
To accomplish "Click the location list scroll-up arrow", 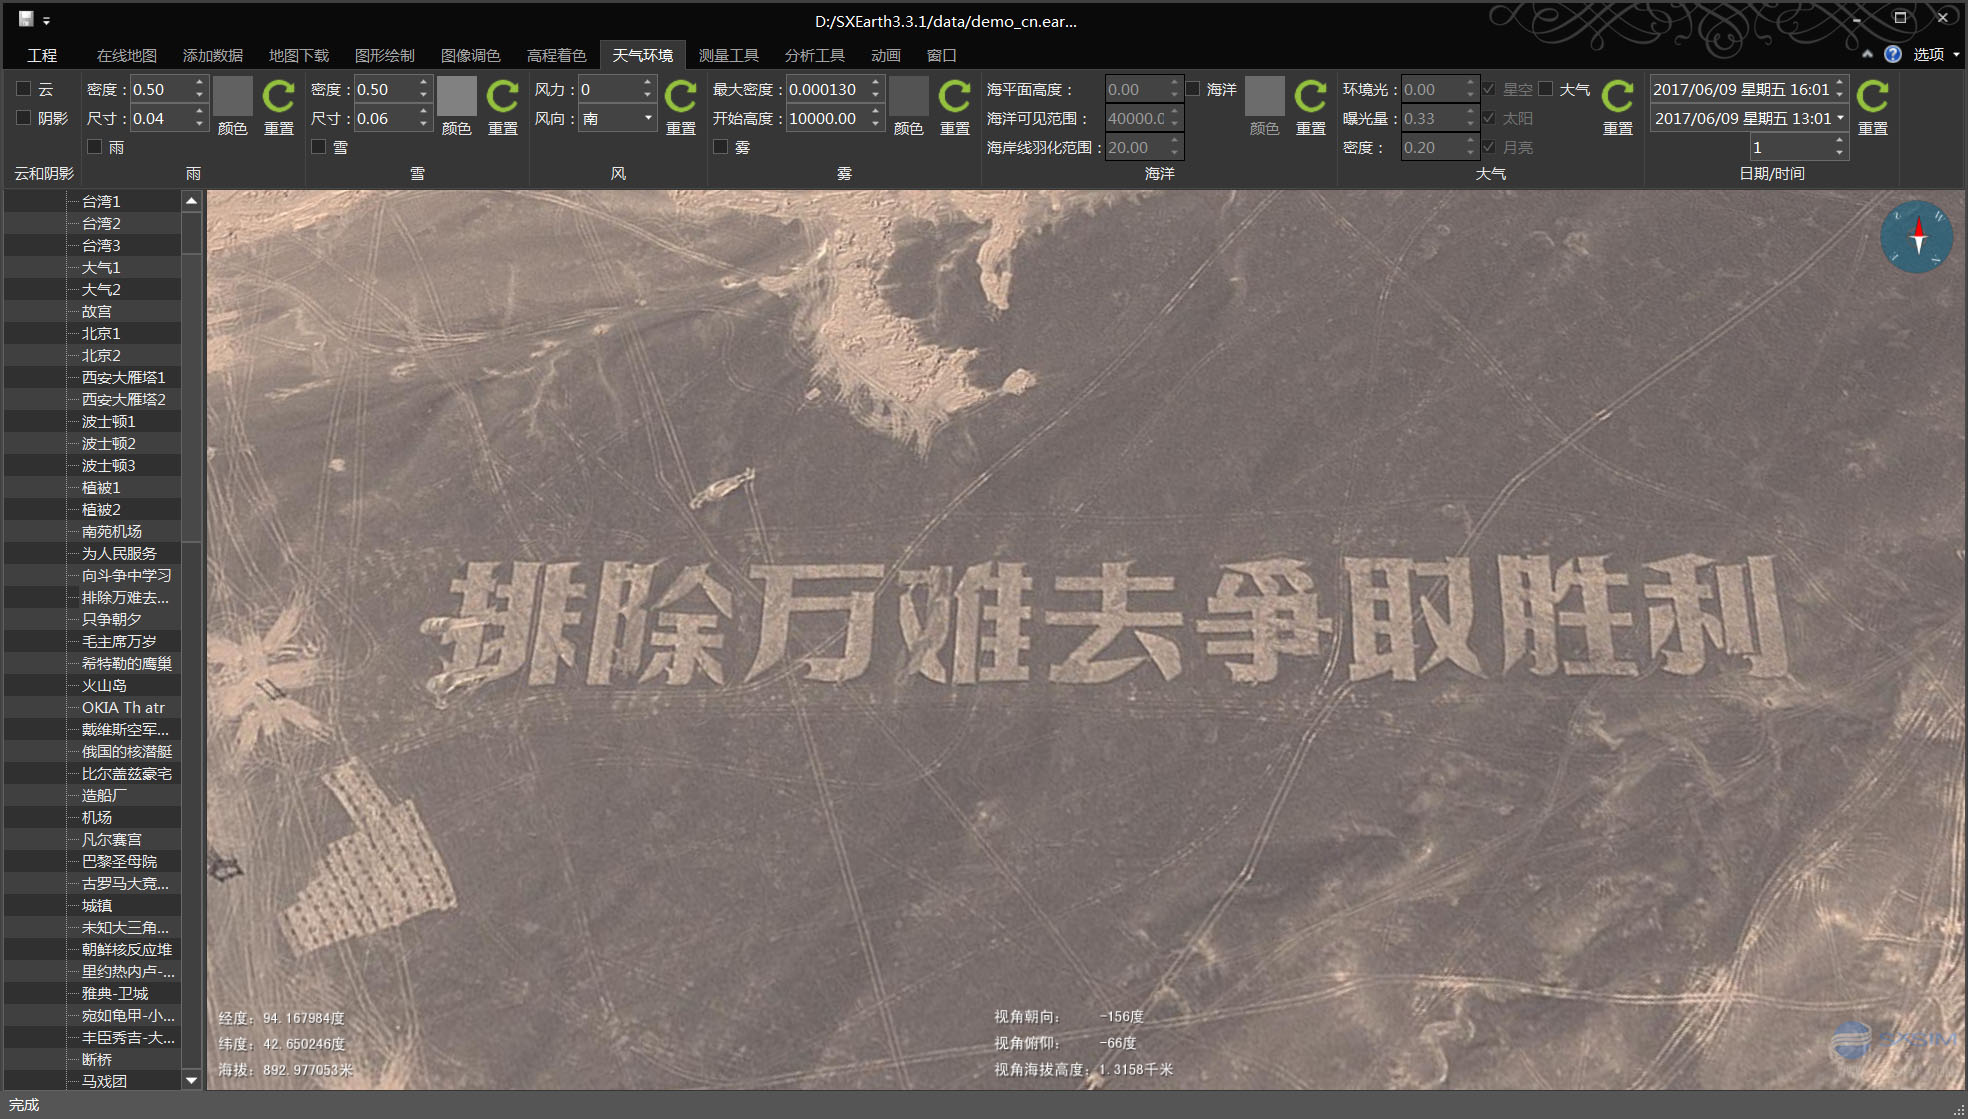I will [x=191, y=201].
